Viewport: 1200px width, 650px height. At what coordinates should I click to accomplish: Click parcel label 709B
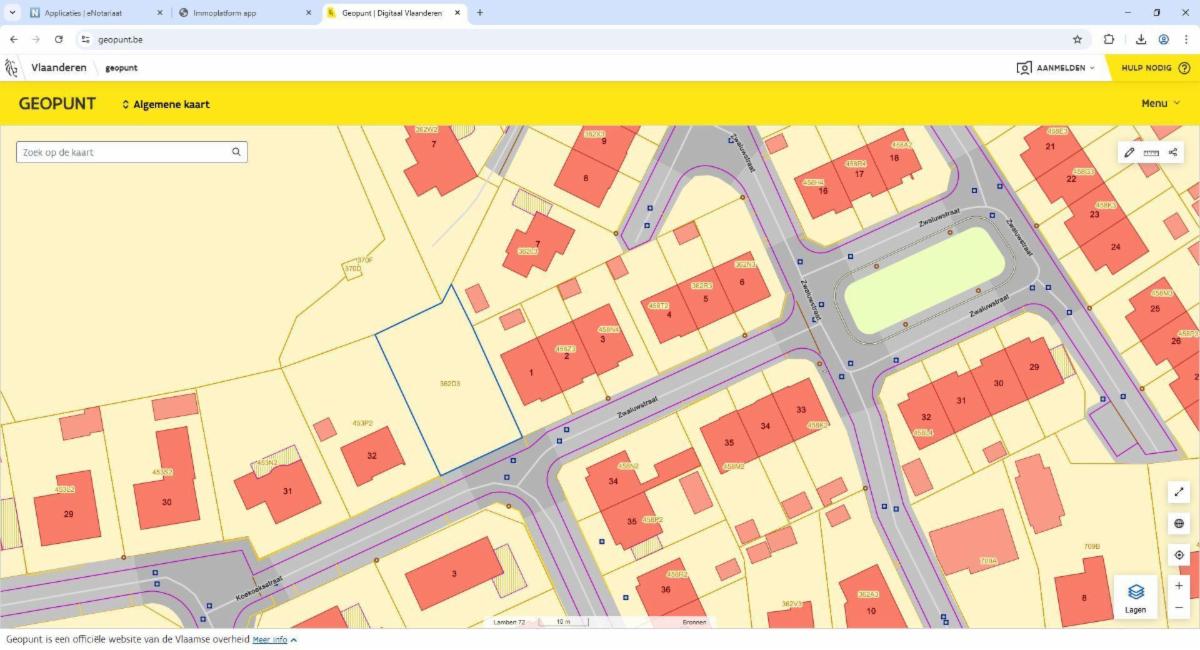pos(1092,547)
